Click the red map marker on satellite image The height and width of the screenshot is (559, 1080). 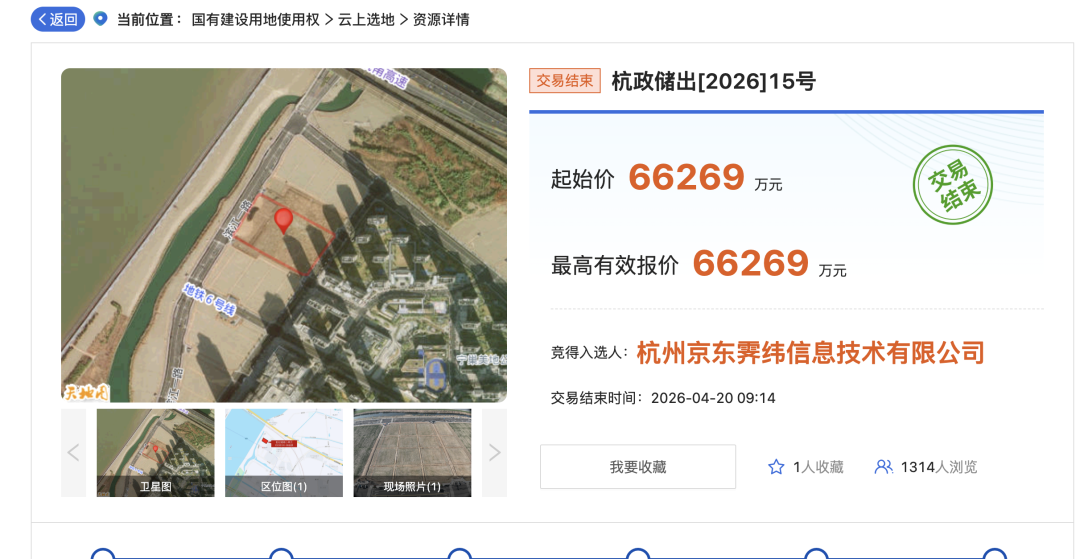(x=284, y=220)
